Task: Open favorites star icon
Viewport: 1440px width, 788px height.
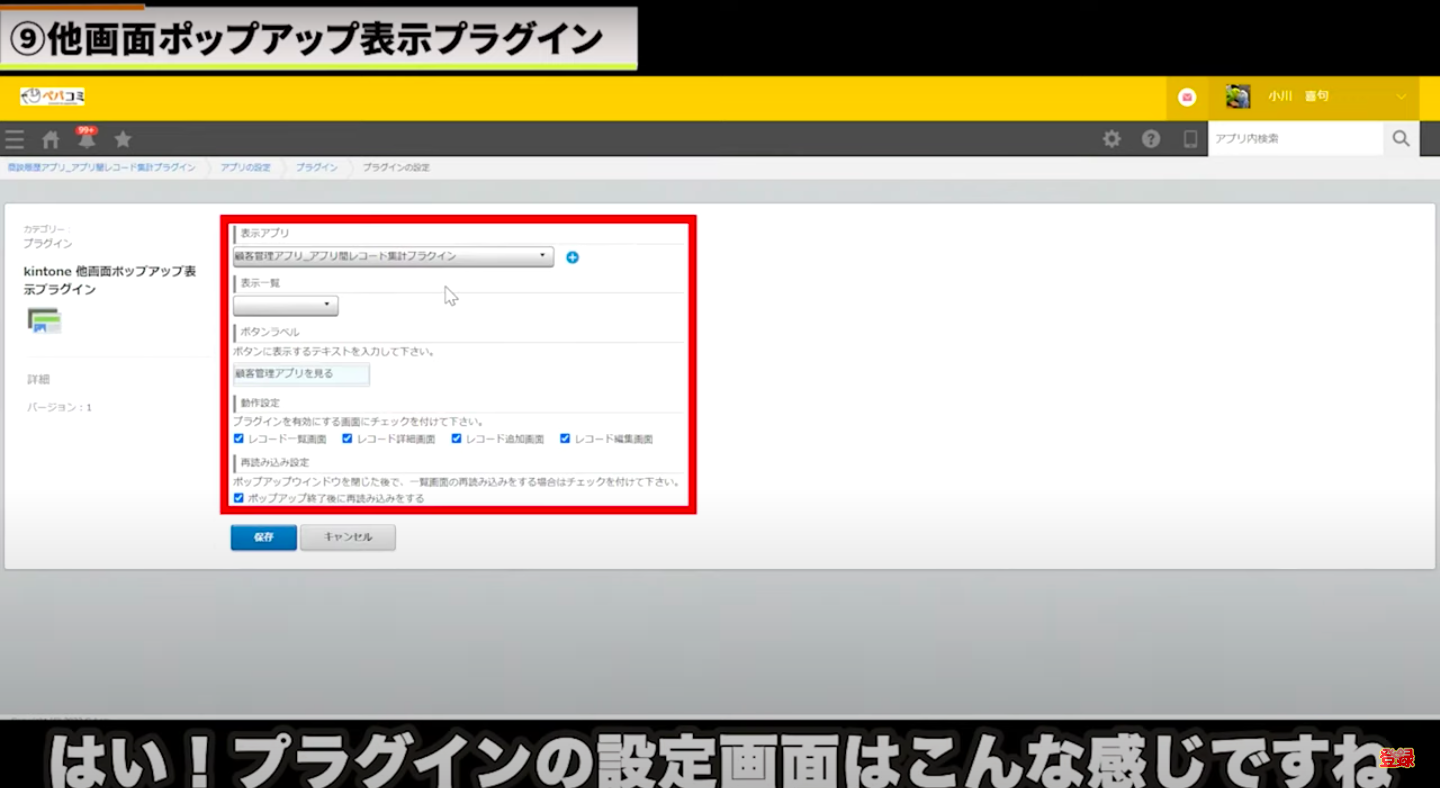Action: coord(123,139)
